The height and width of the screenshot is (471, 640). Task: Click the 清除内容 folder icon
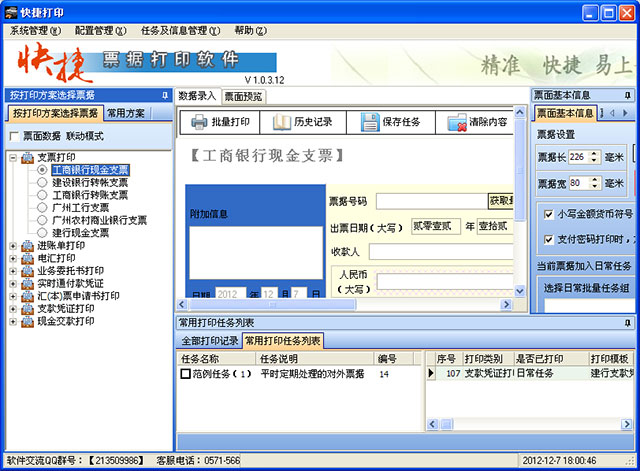point(457,122)
